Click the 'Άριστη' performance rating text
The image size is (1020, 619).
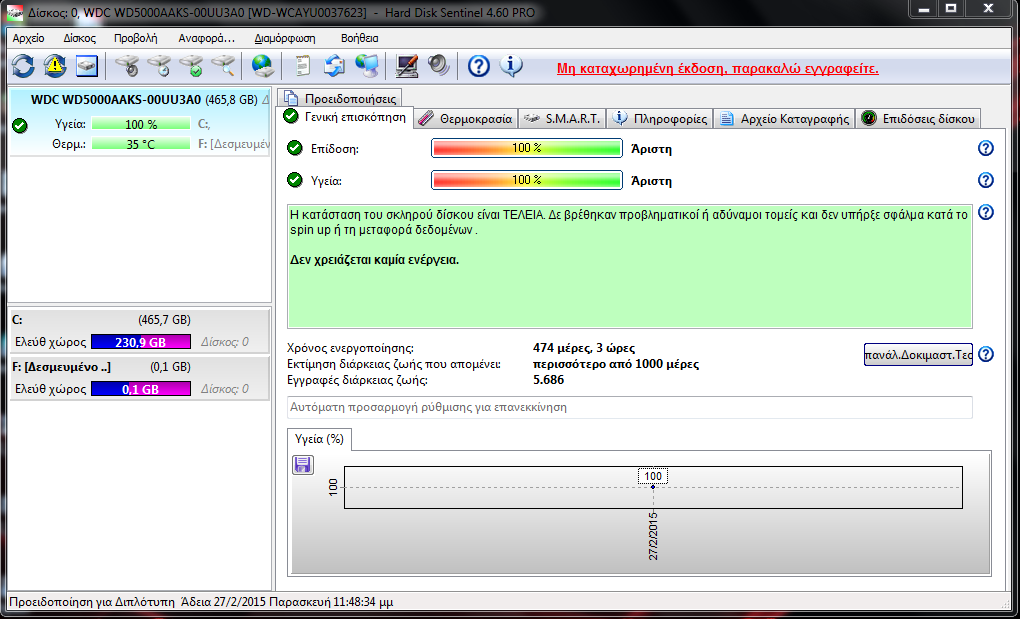click(651, 149)
